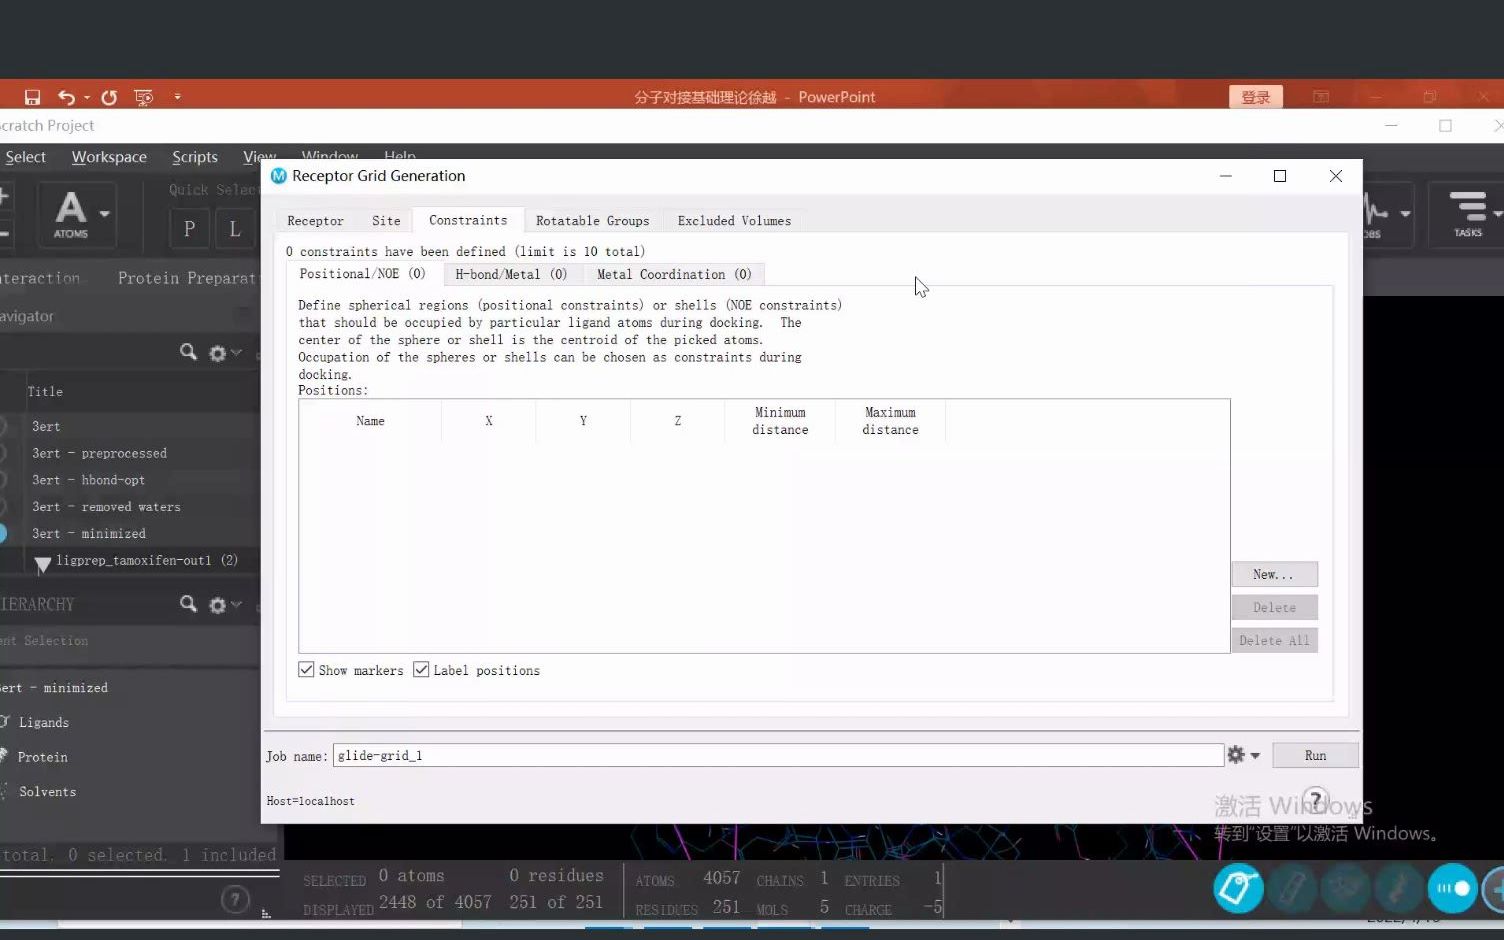
Task: Click Entry list search magnifier icon
Action: pyautogui.click(x=188, y=352)
